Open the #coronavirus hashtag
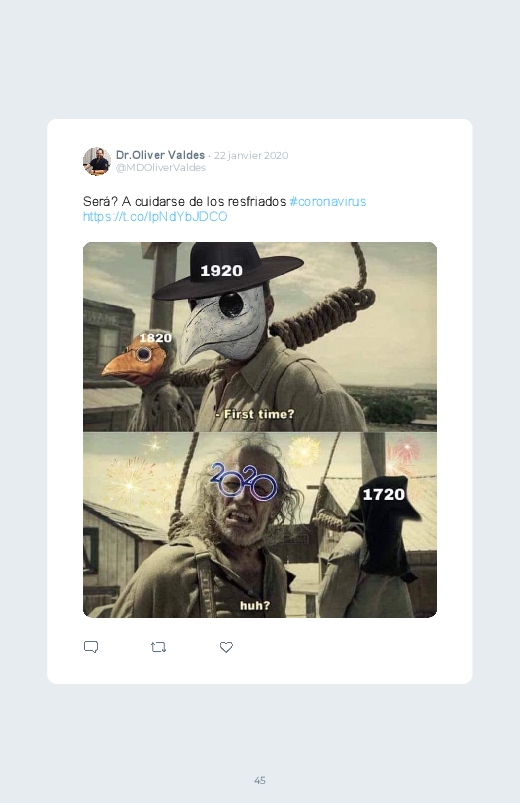Image resolution: width=520 pixels, height=803 pixels. click(328, 201)
